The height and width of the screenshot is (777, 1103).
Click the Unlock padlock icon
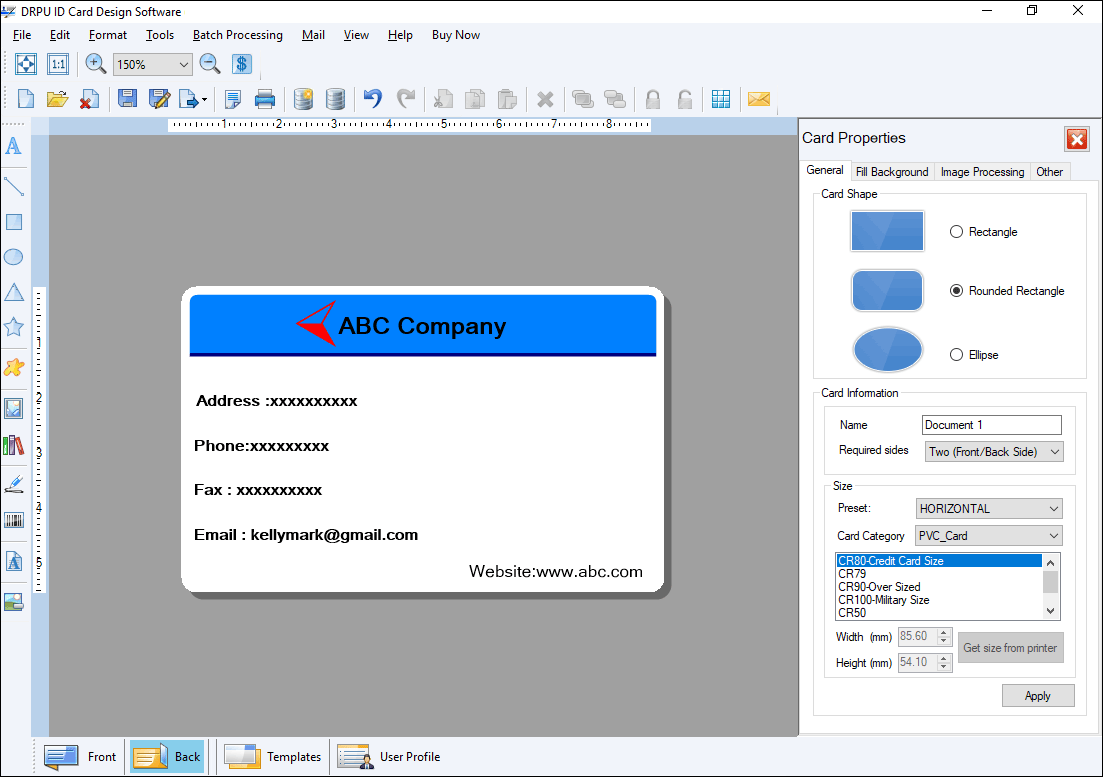tap(684, 99)
